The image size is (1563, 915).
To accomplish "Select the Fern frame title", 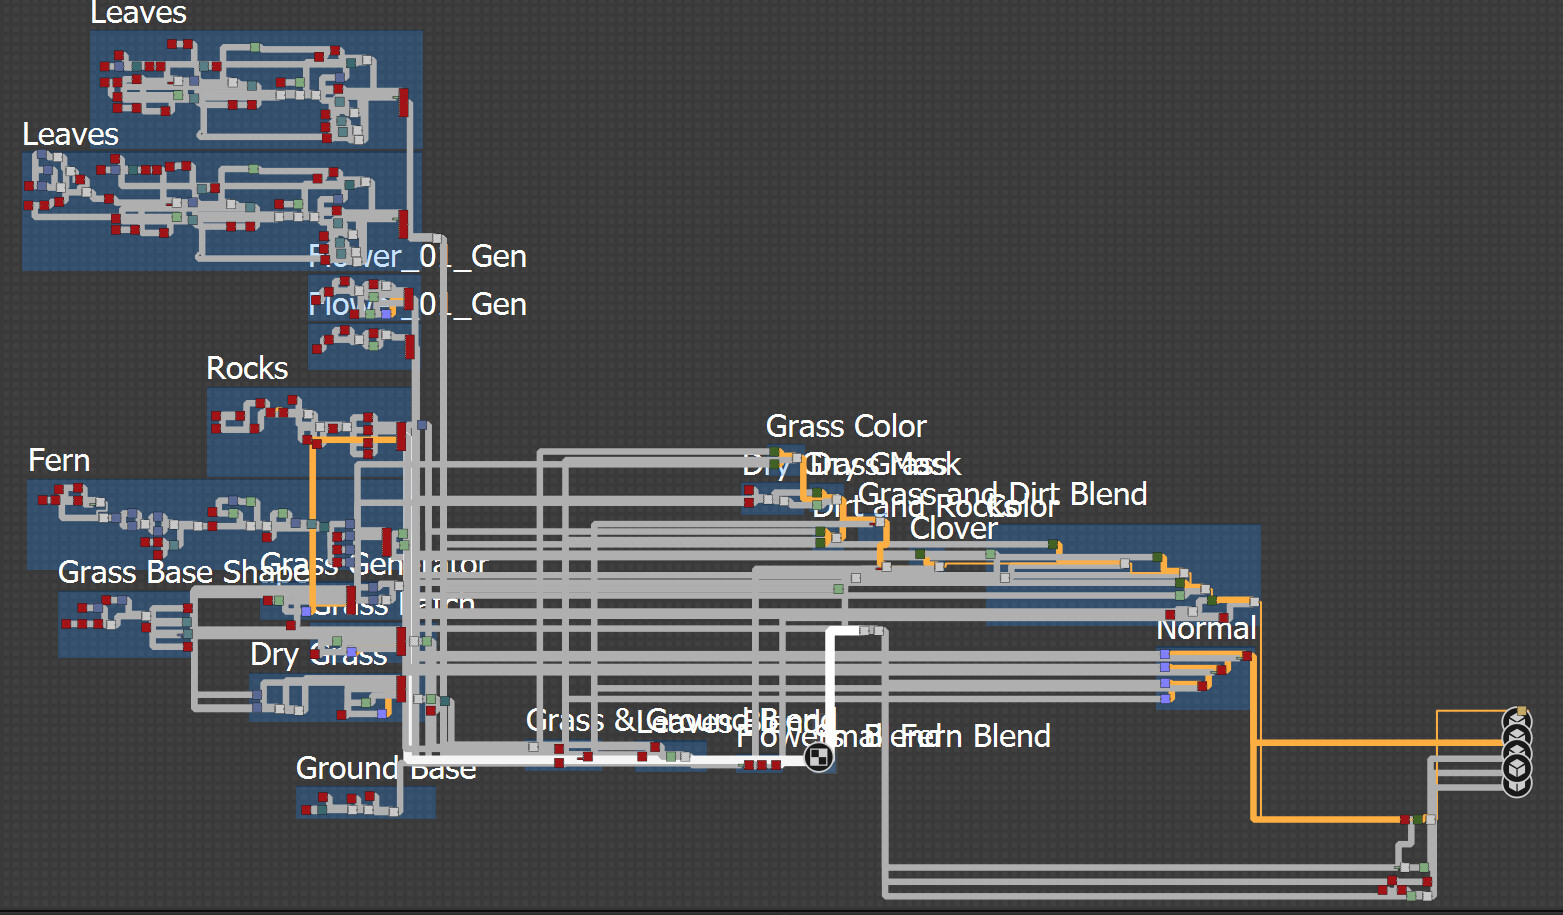I will (x=59, y=461).
